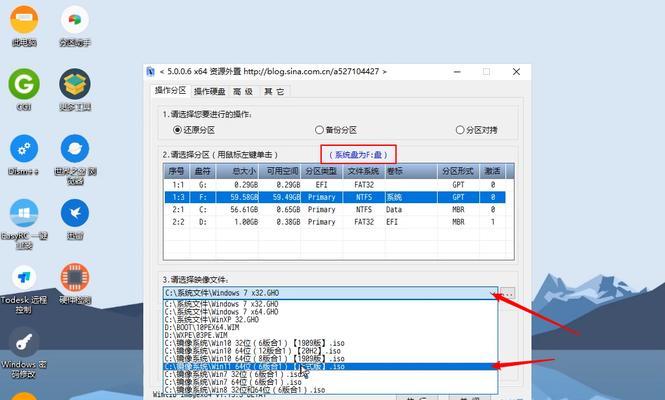
Task: Click the 盘符 column header
Action: (x=202, y=171)
